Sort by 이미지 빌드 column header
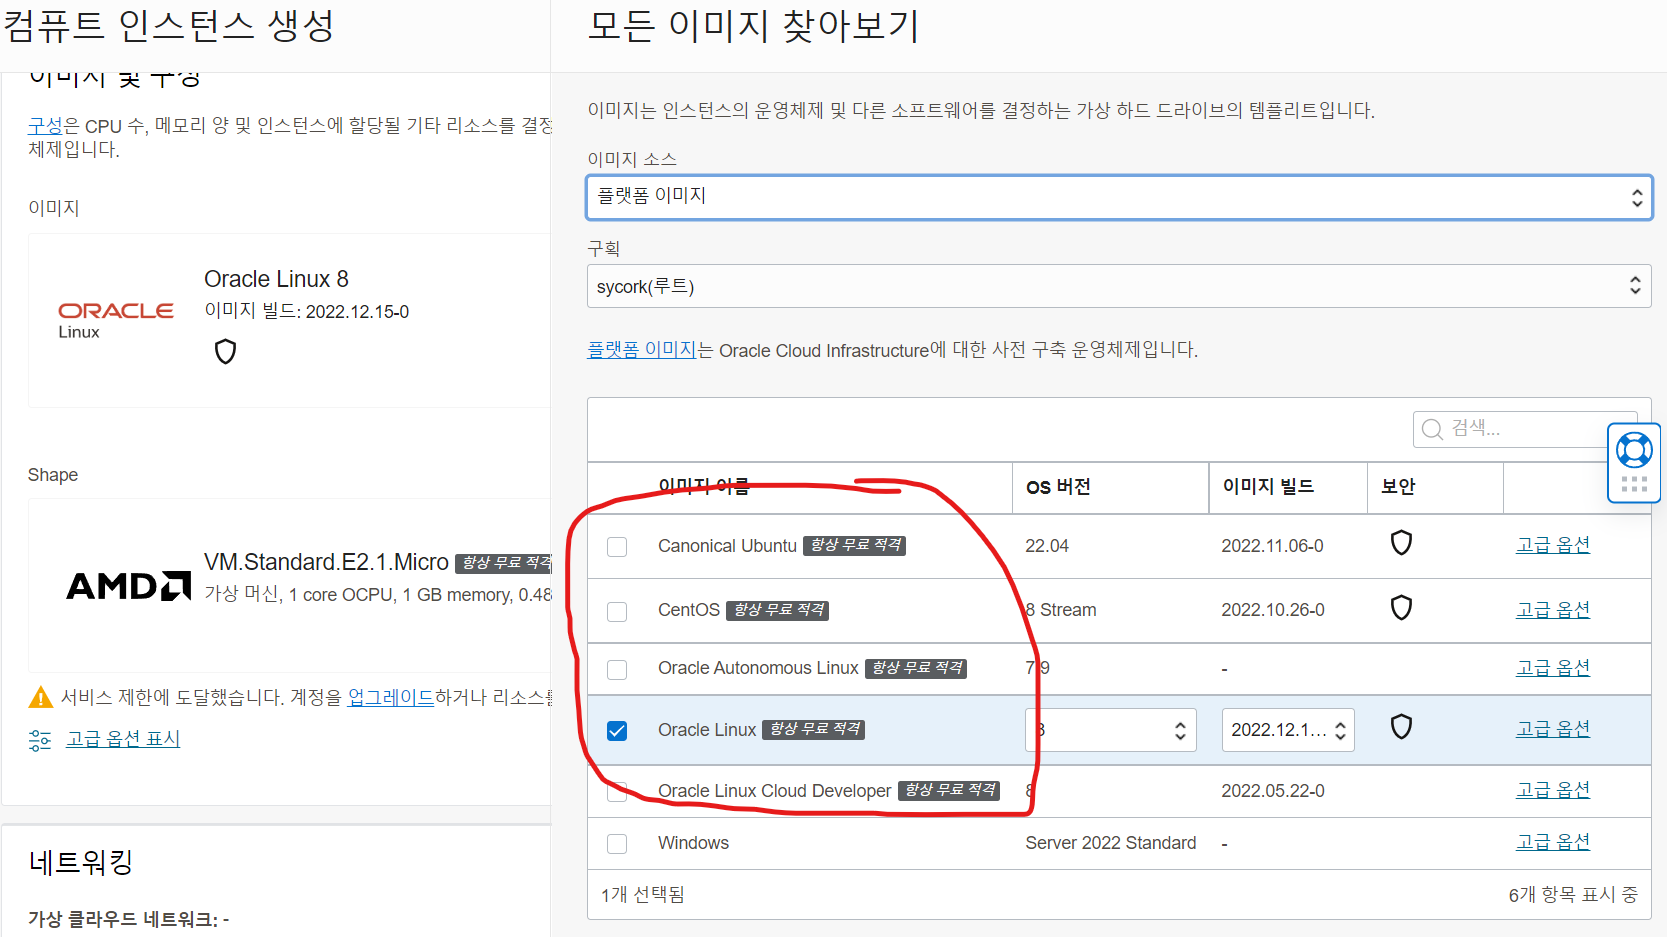This screenshot has height=937, width=1667. point(1268,487)
